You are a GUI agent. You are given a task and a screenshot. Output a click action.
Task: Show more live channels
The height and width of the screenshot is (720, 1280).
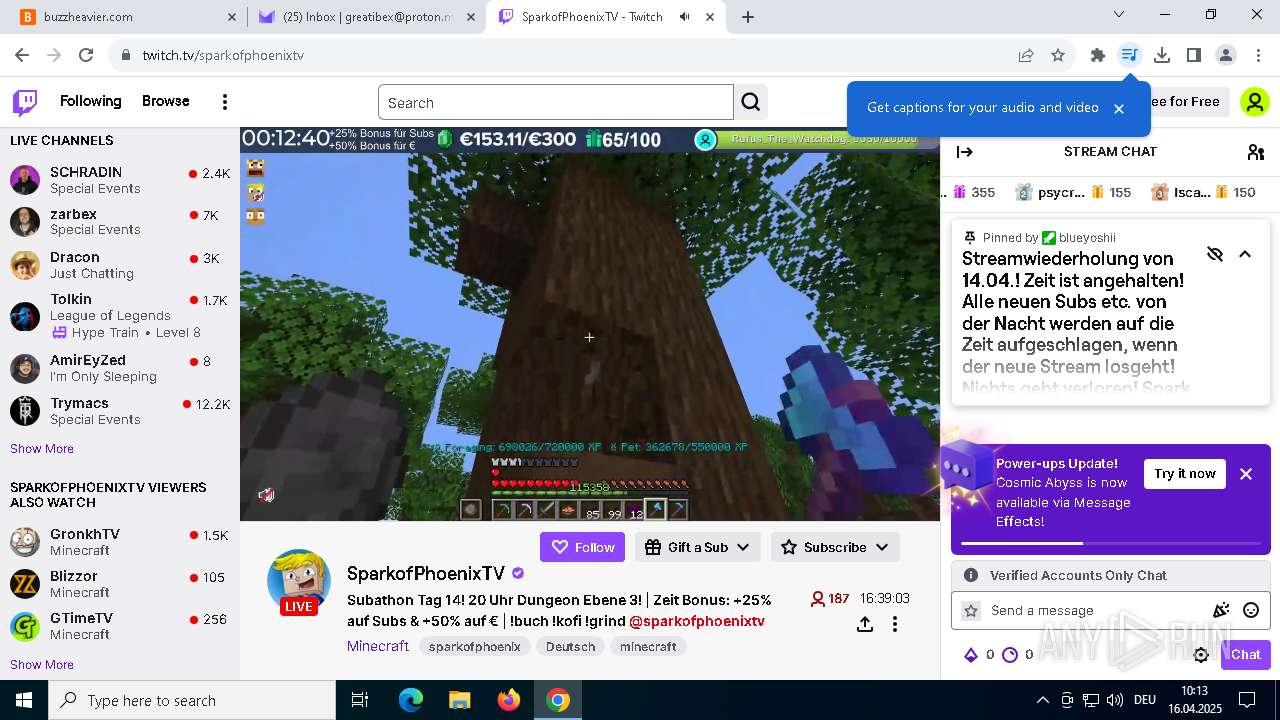42,449
